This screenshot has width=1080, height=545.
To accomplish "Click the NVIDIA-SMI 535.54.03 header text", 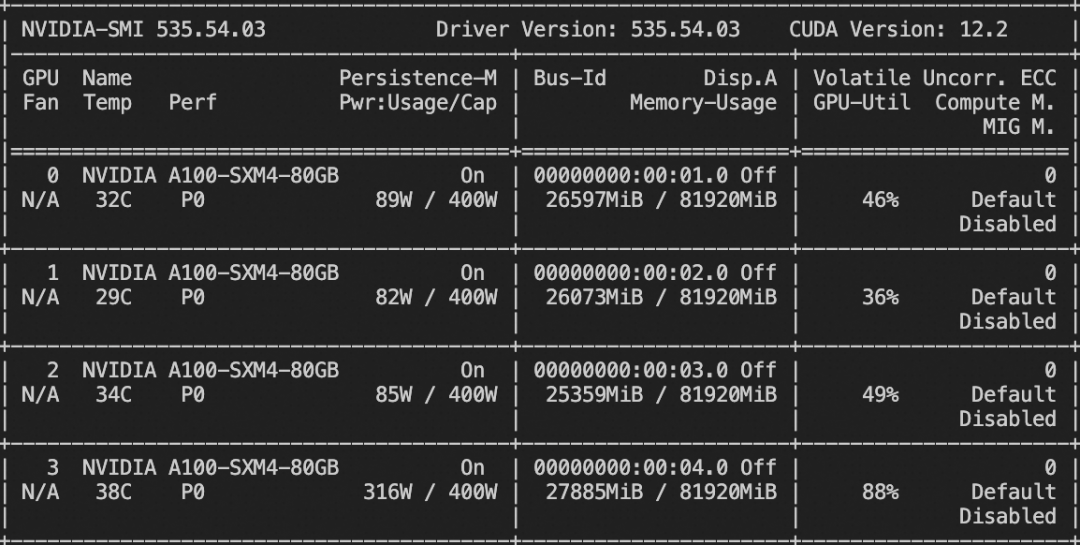I will pos(143,29).
